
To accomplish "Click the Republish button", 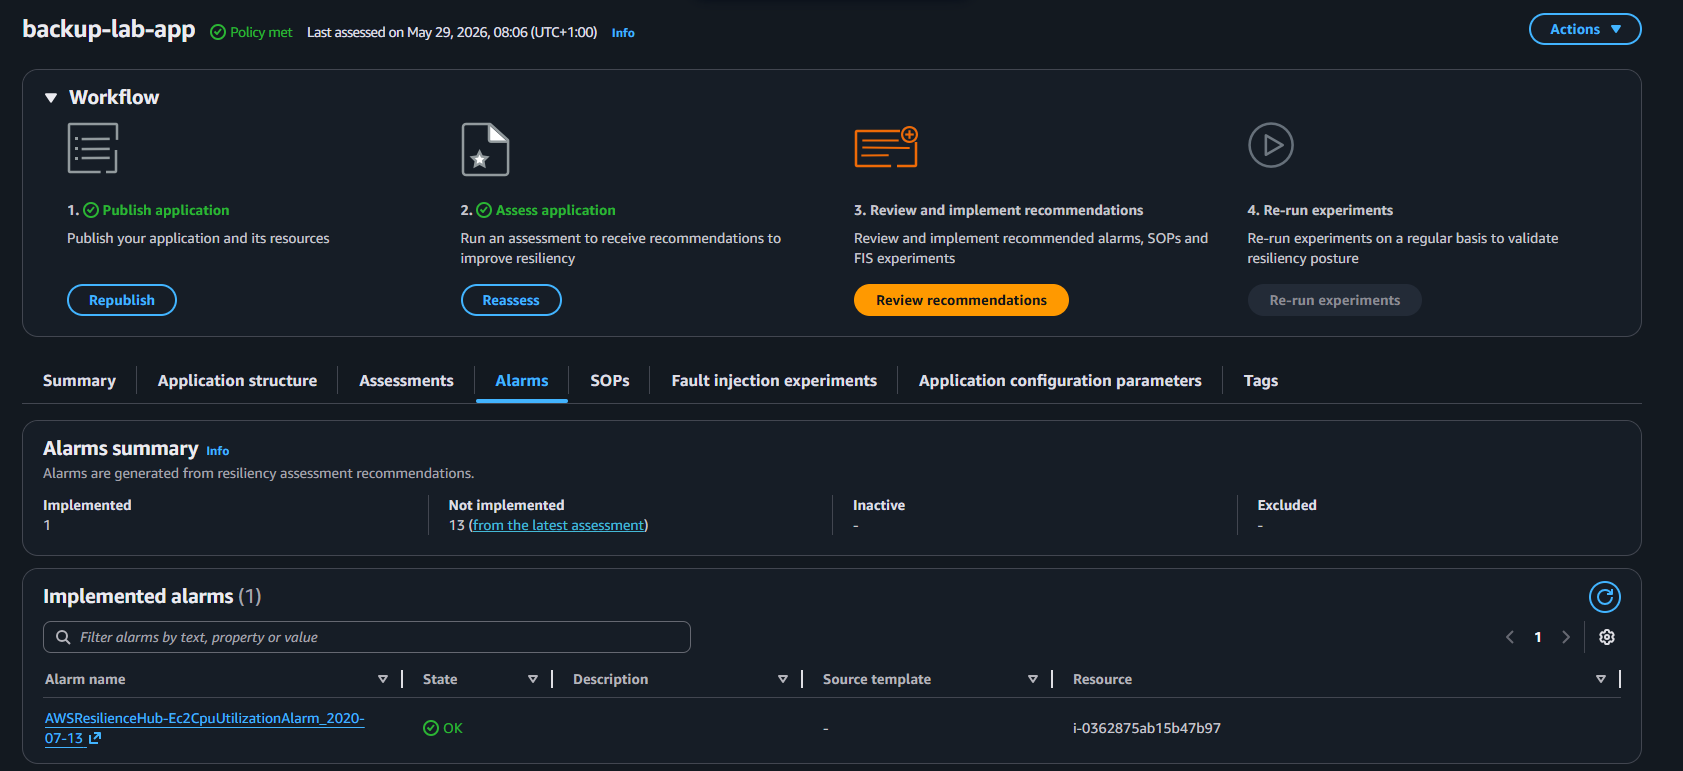I will (x=122, y=300).
